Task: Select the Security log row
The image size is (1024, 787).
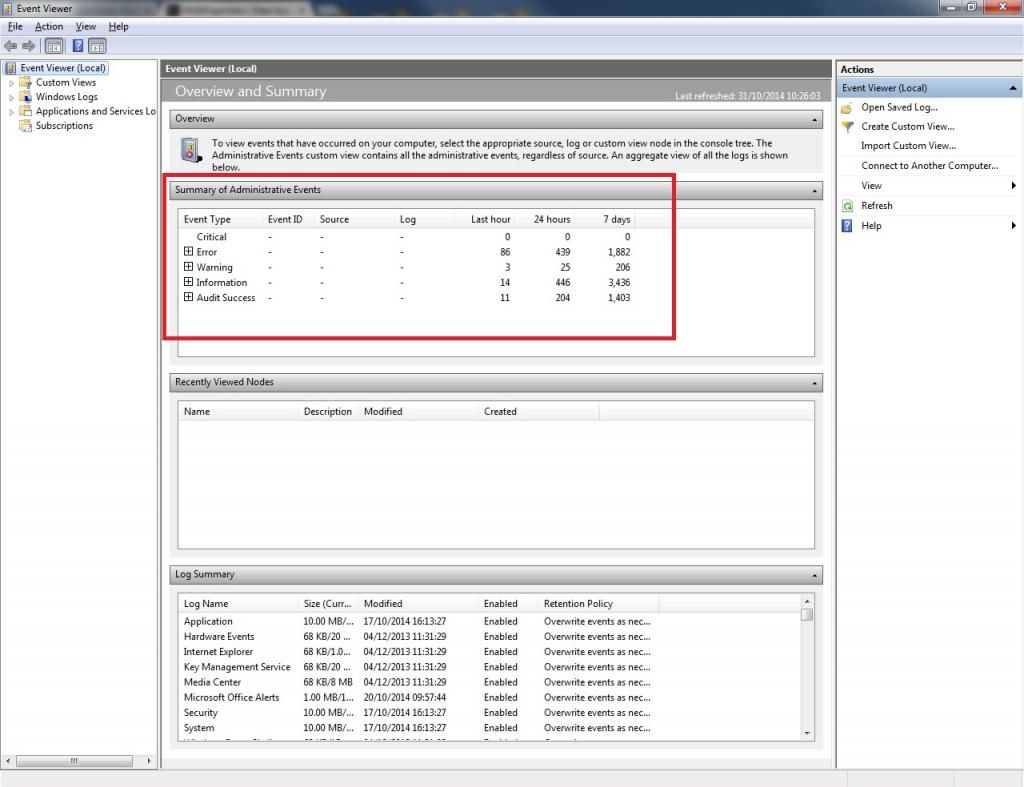Action: click(417, 713)
